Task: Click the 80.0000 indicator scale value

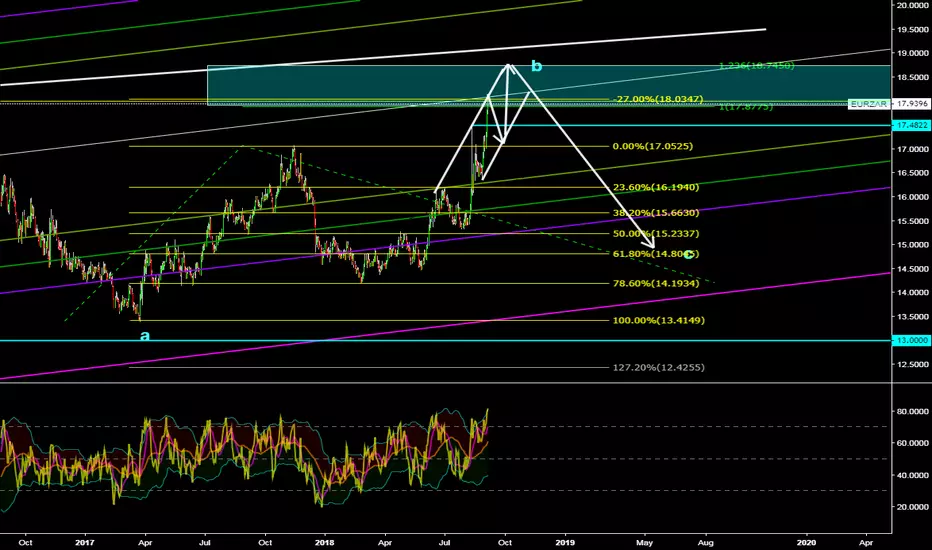Action: coord(913,411)
